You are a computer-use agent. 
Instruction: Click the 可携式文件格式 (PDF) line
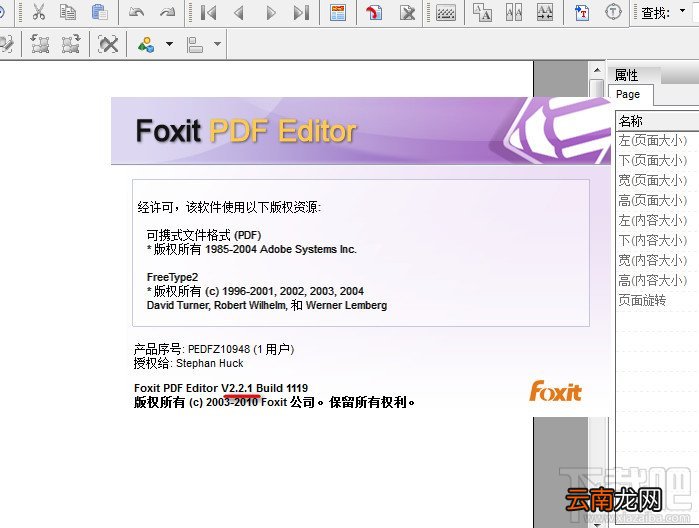[204, 235]
